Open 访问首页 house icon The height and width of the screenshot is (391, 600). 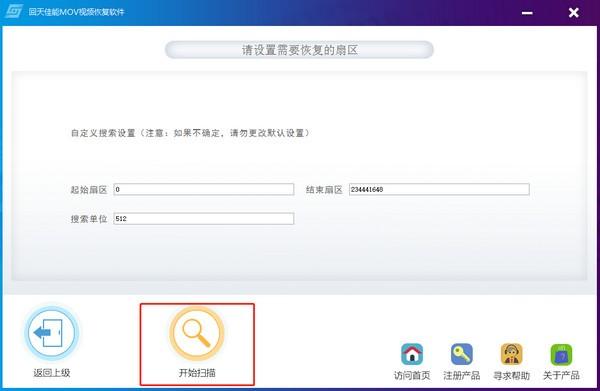point(412,354)
